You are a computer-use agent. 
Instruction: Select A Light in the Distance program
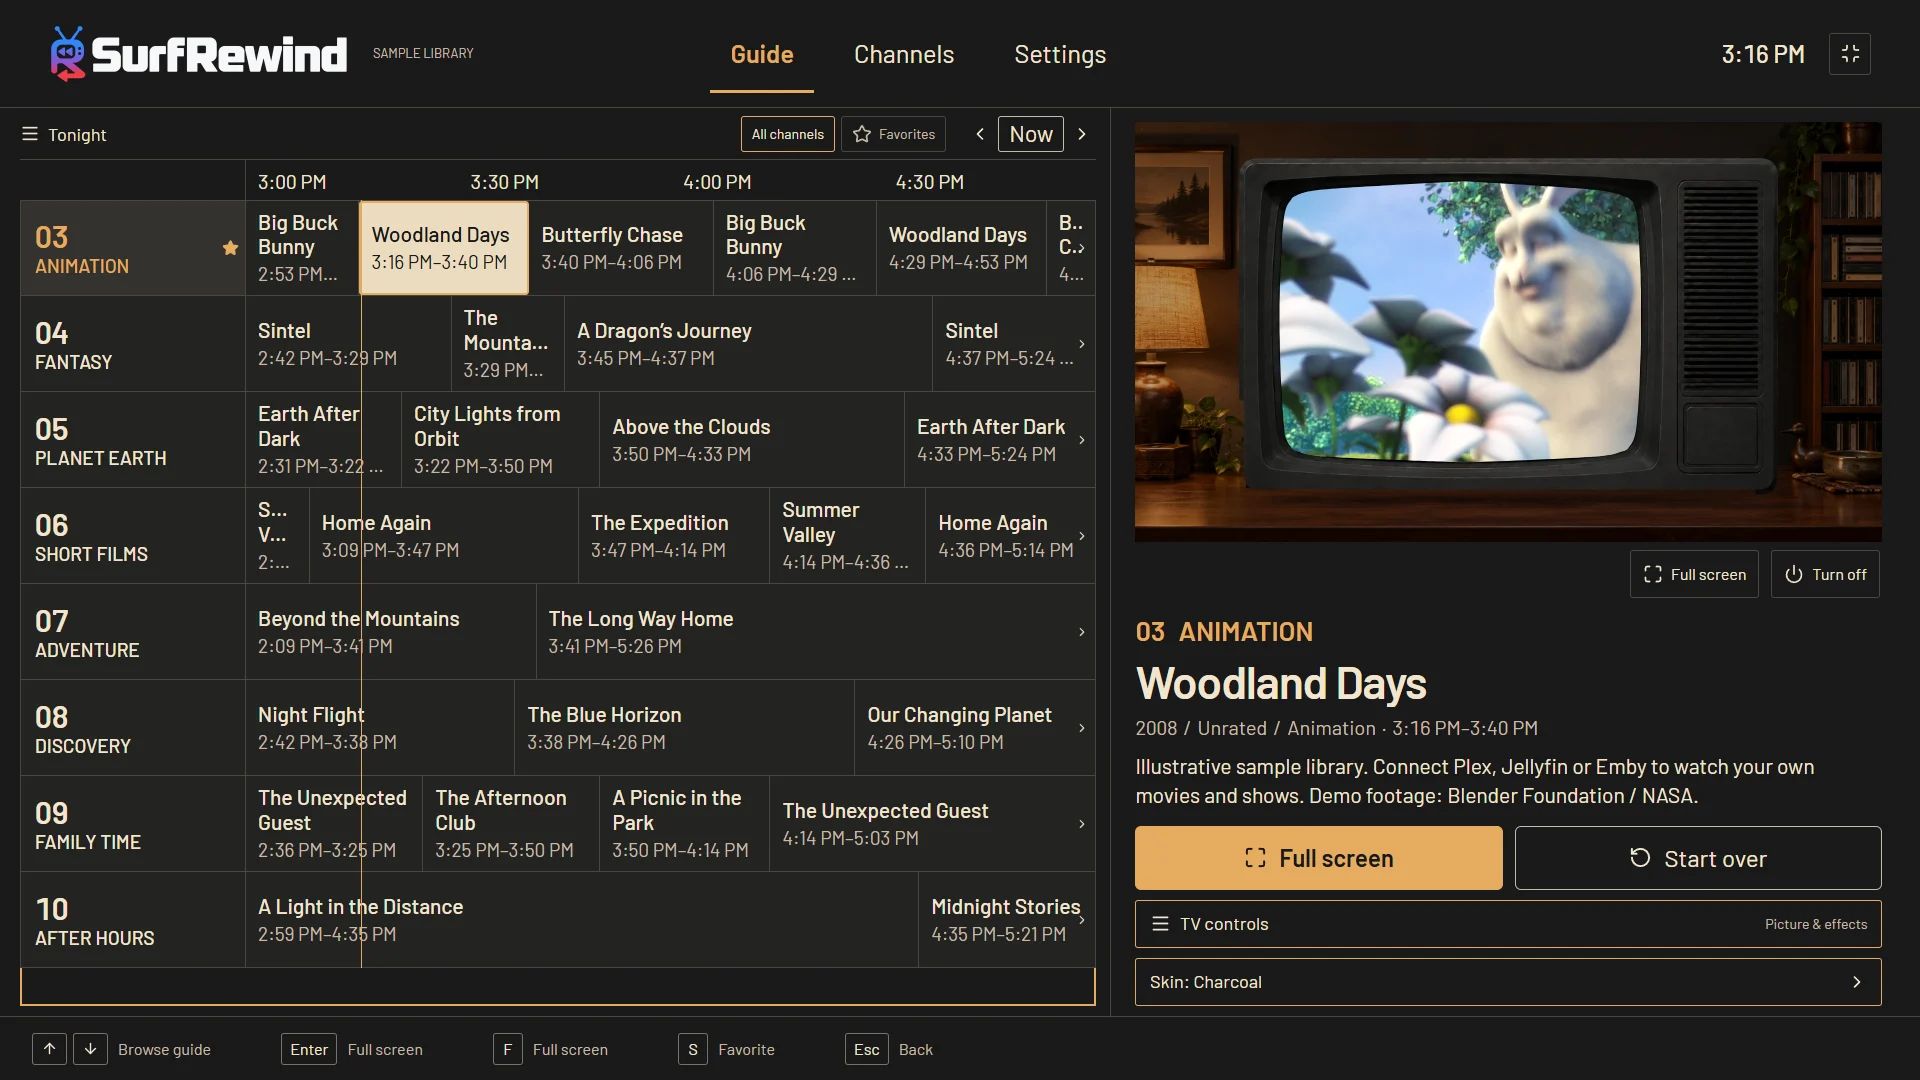click(582, 920)
